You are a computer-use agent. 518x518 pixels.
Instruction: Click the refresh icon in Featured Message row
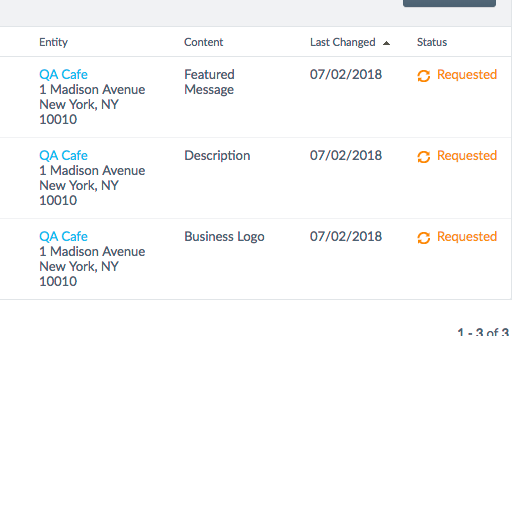pyautogui.click(x=424, y=76)
